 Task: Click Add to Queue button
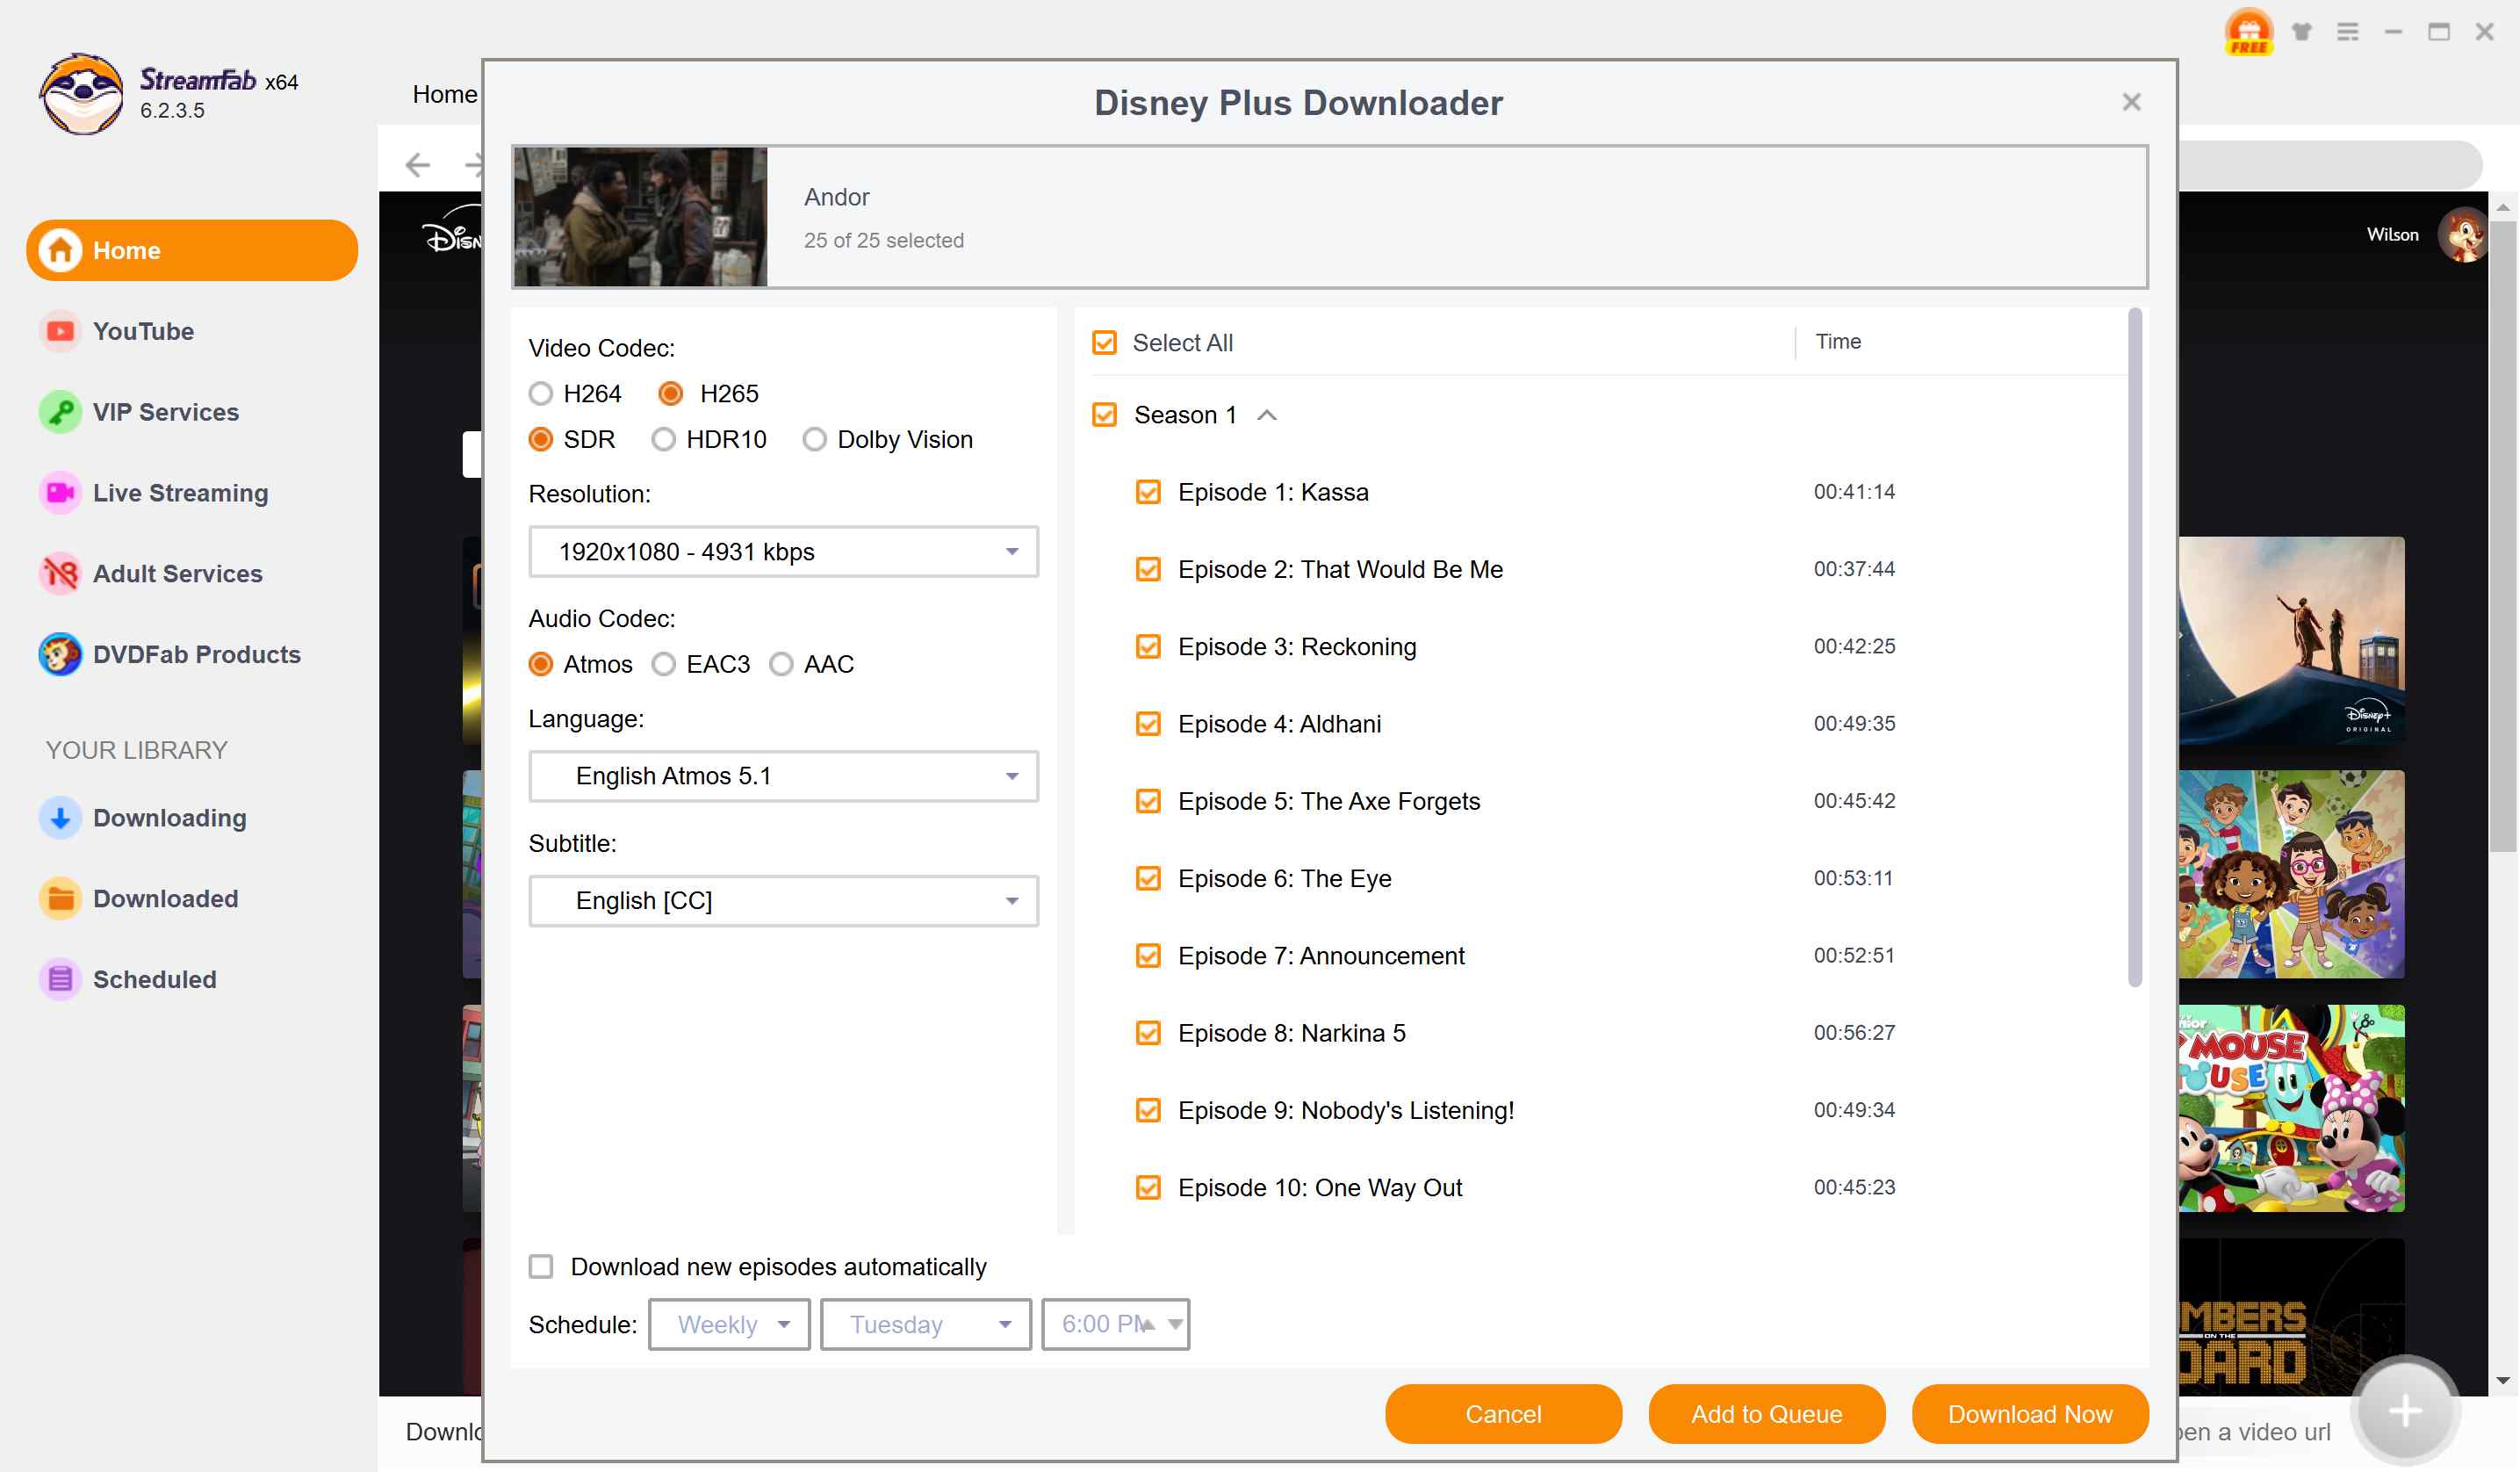(x=1766, y=1414)
